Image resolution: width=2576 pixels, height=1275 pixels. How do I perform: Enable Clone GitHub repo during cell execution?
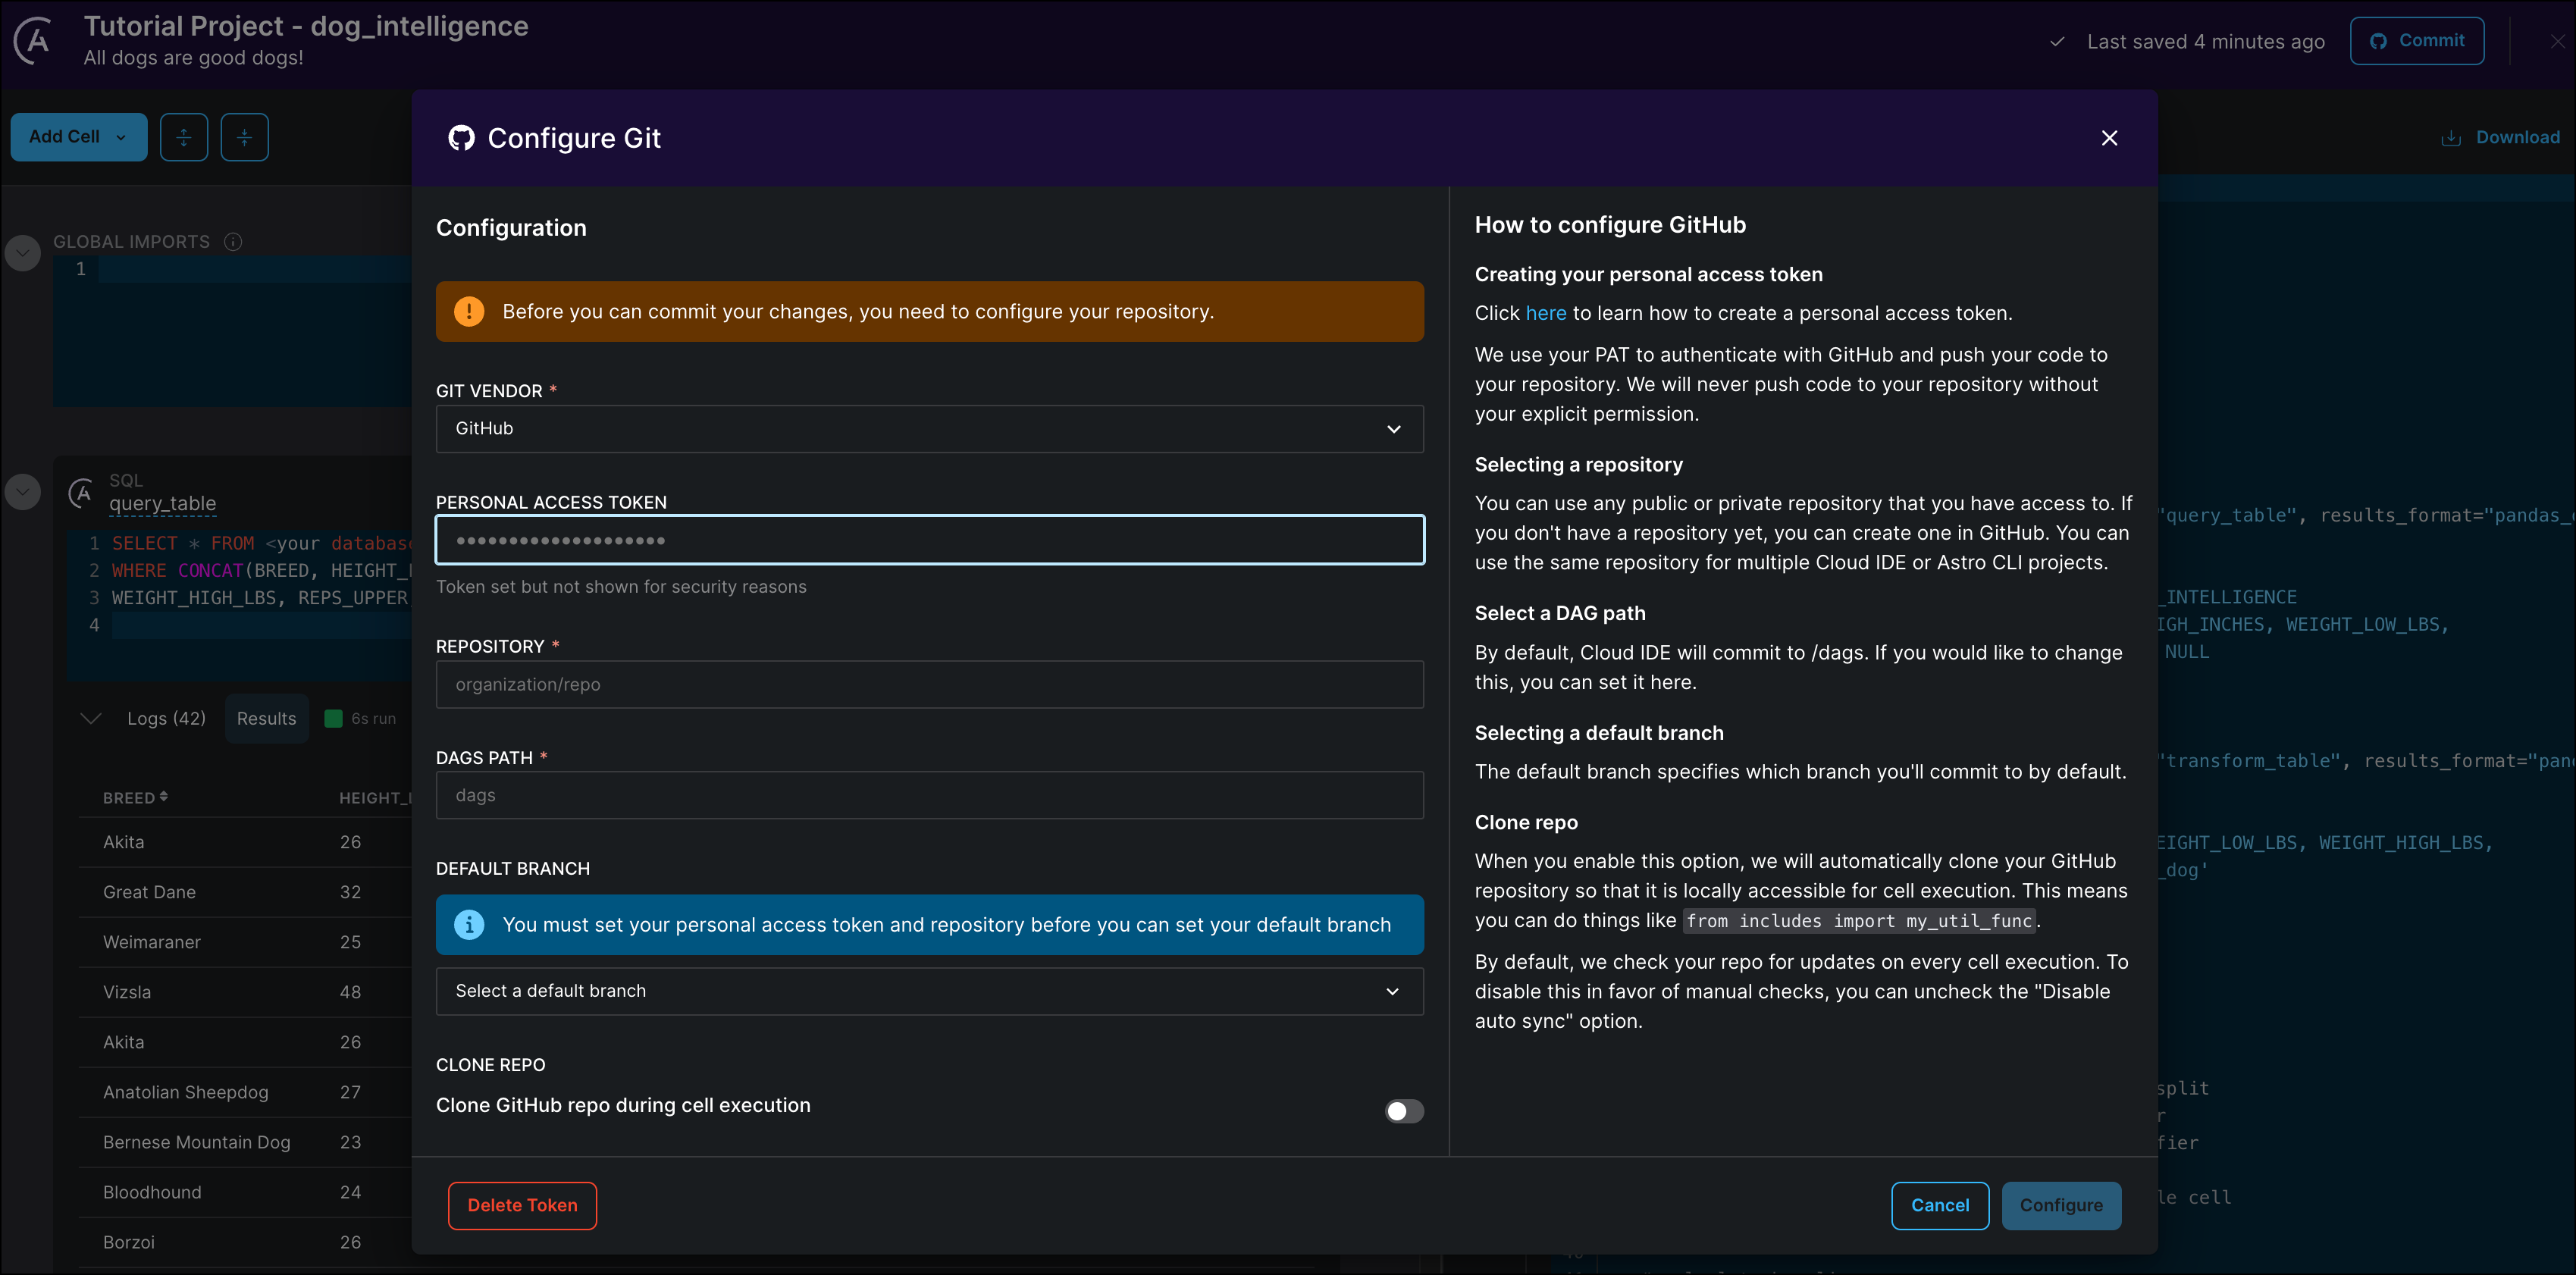click(x=1403, y=1111)
